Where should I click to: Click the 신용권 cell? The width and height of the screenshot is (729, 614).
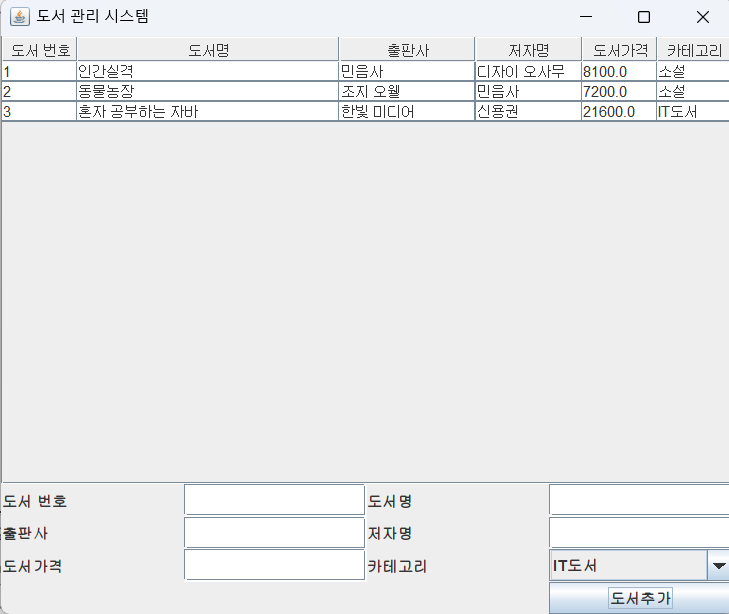coord(529,112)
